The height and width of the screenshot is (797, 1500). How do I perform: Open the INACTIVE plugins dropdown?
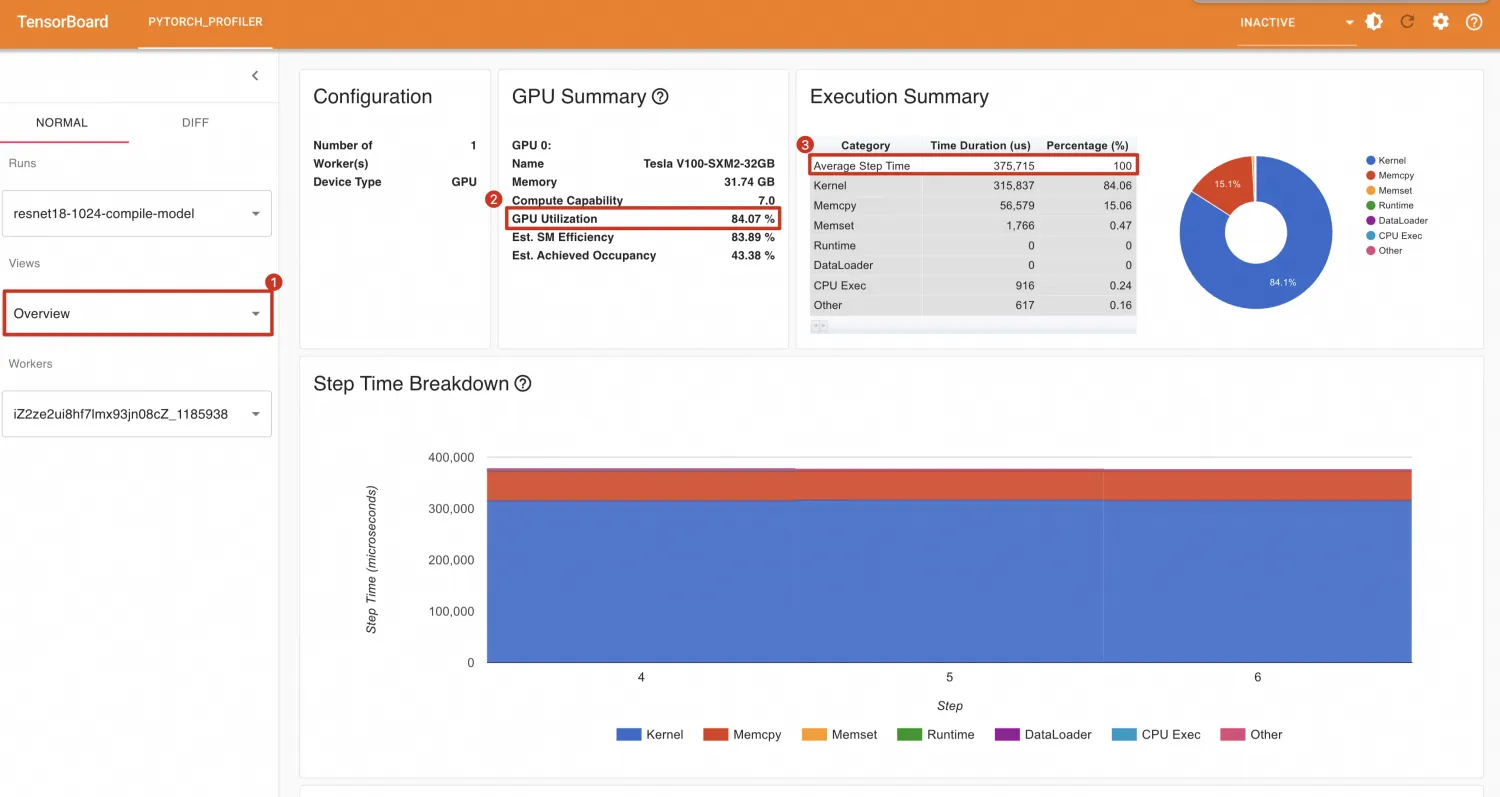tap(1297, 22)
